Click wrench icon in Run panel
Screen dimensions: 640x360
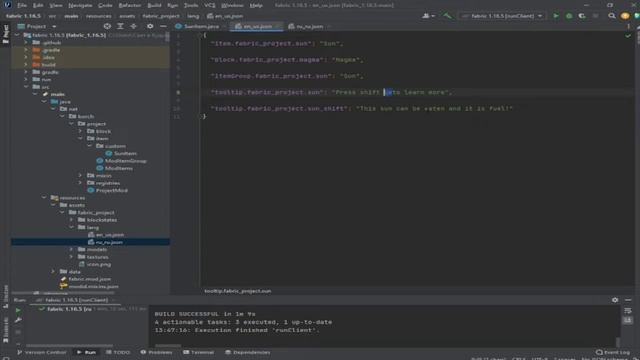(18, 320)
